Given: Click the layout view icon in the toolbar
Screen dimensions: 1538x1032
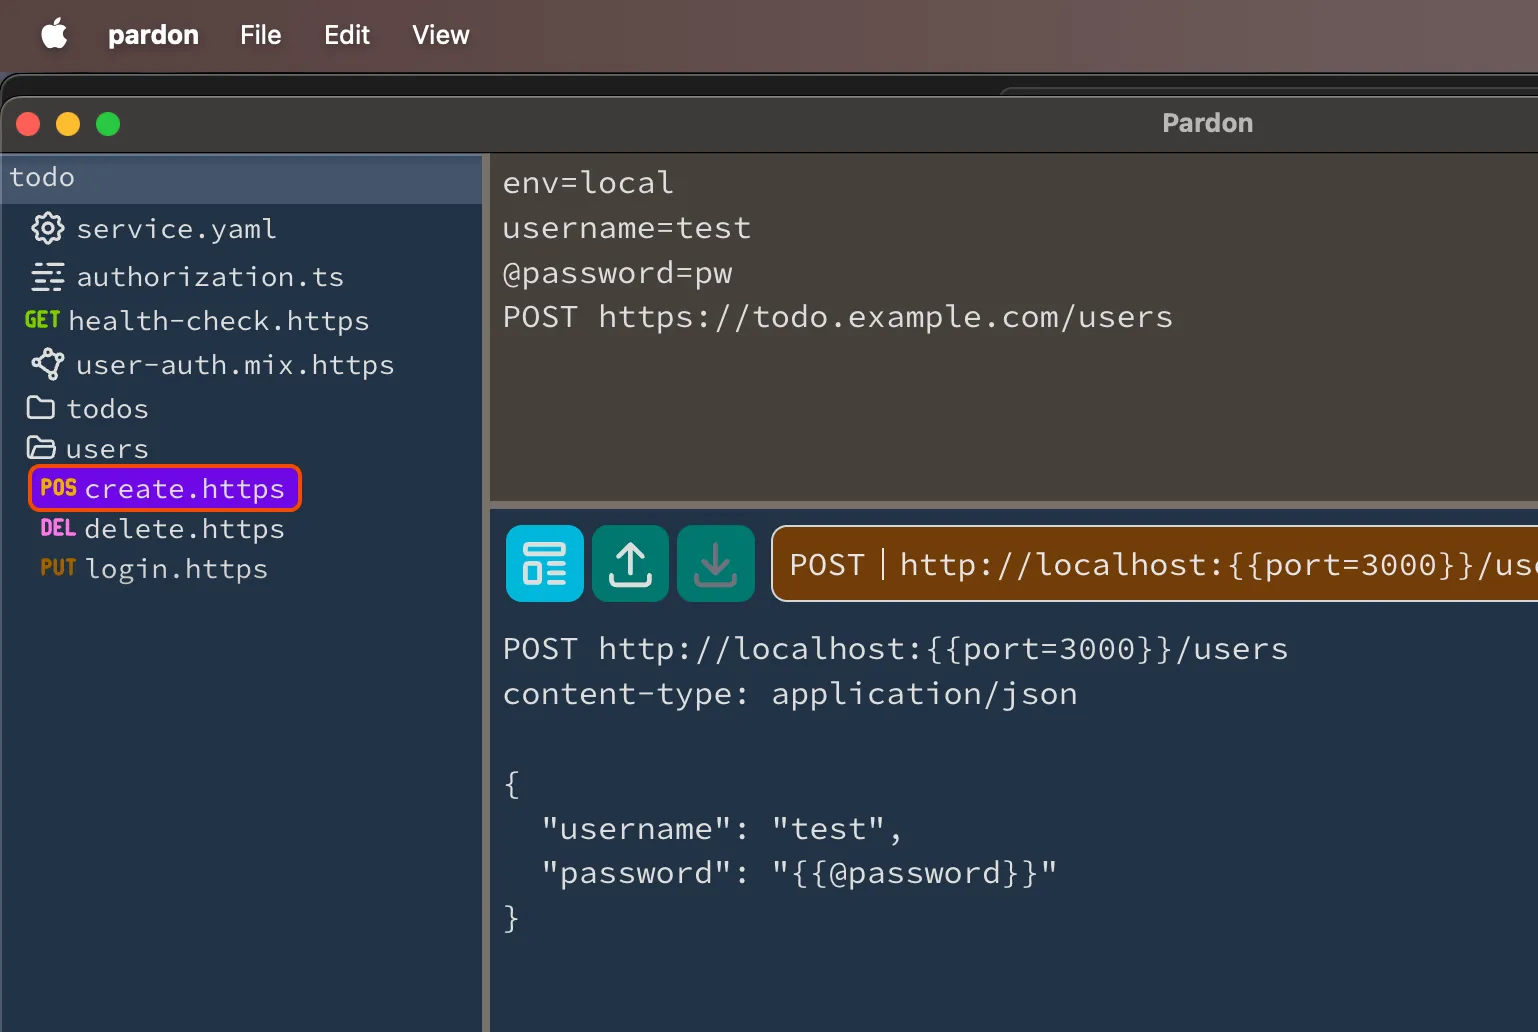Looking at the screenshot, I should (x=544, y=564).
